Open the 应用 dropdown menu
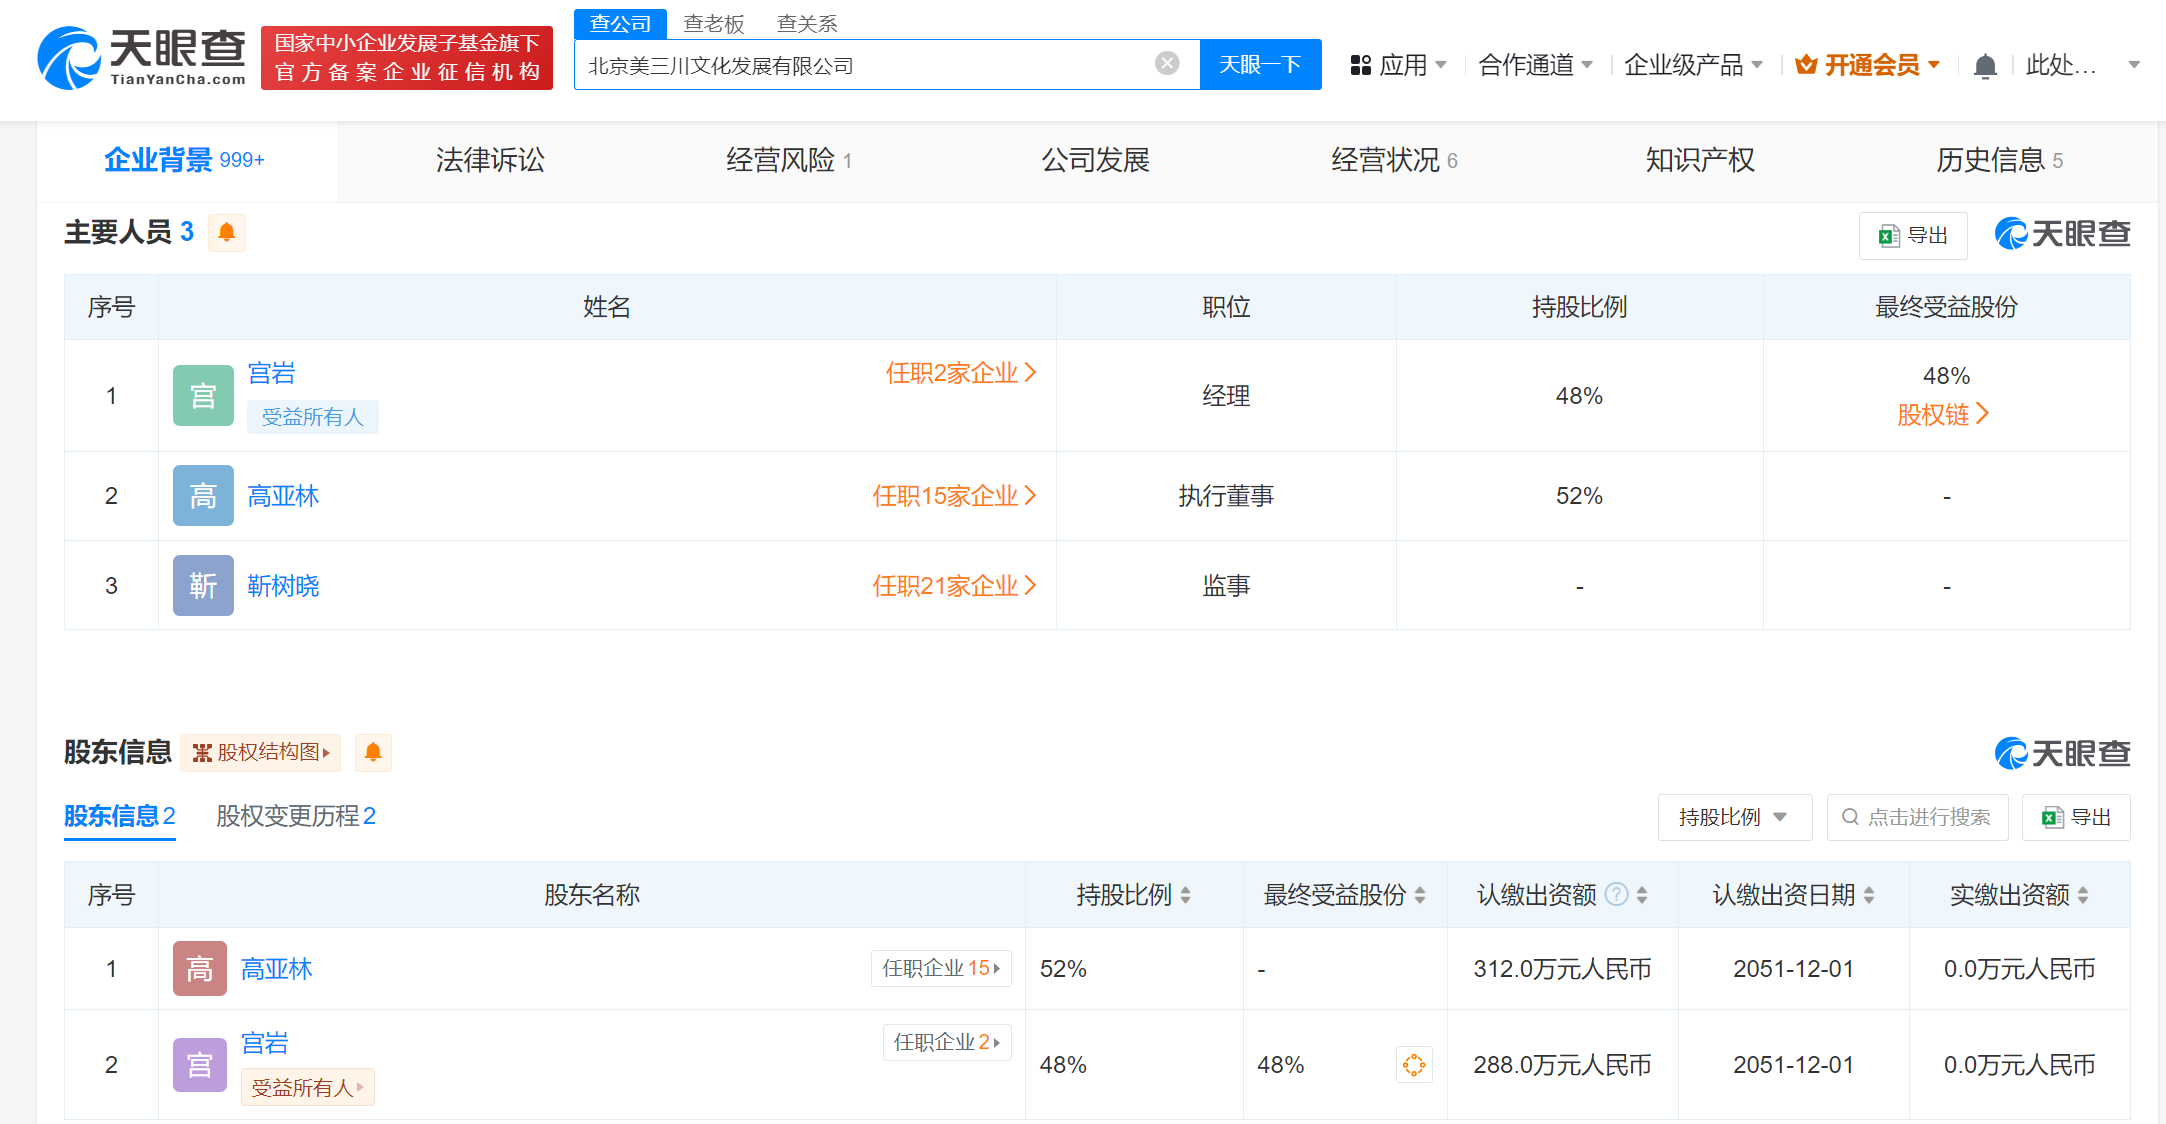The width and height of the screenshot is (2166, 1124). [x=1398, y=65]
